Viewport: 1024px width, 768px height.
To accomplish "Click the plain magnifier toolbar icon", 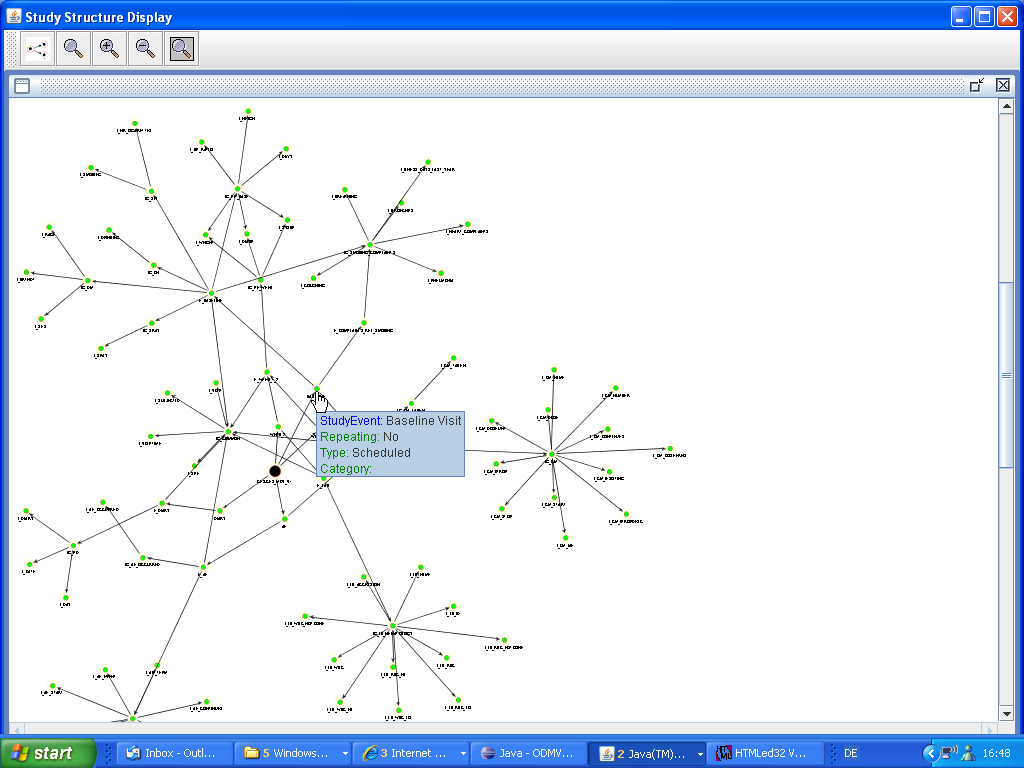I will click(x=74, y=48).
